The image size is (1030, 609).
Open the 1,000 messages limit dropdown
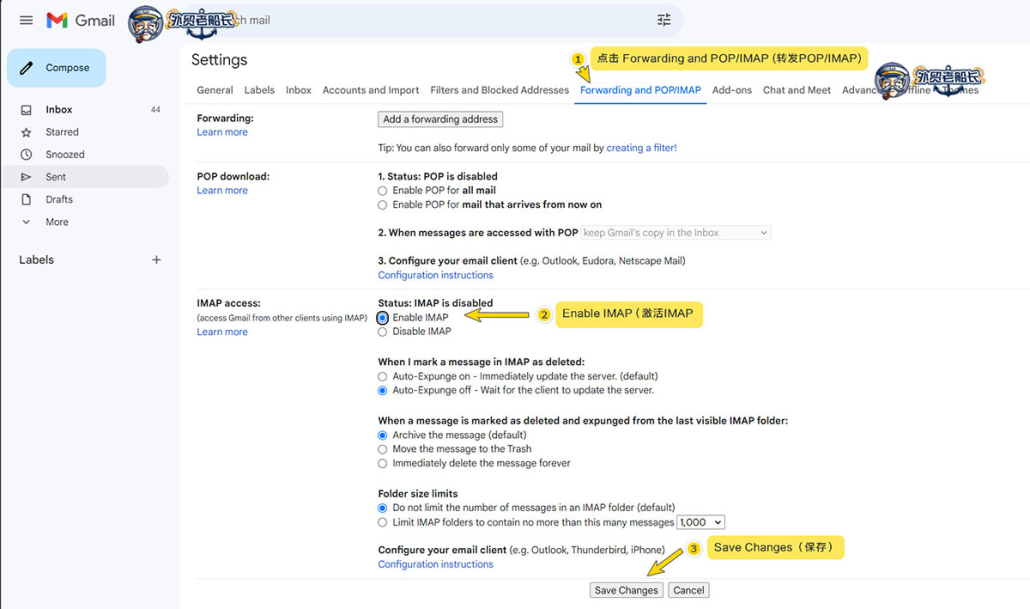click(701, 522)
